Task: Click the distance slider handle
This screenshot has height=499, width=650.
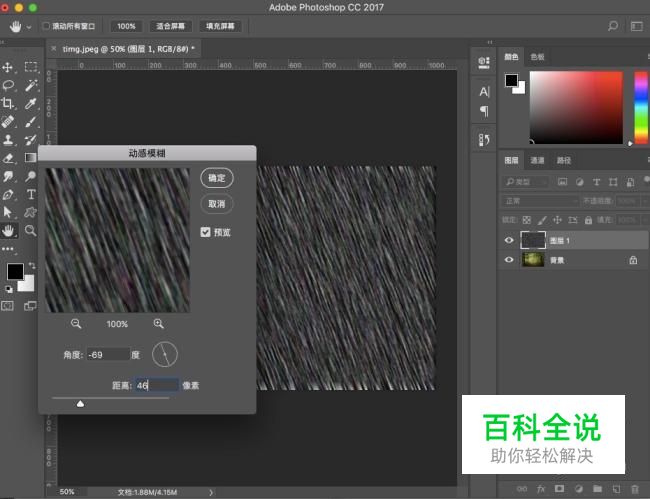Action: [x=80, y=404]
